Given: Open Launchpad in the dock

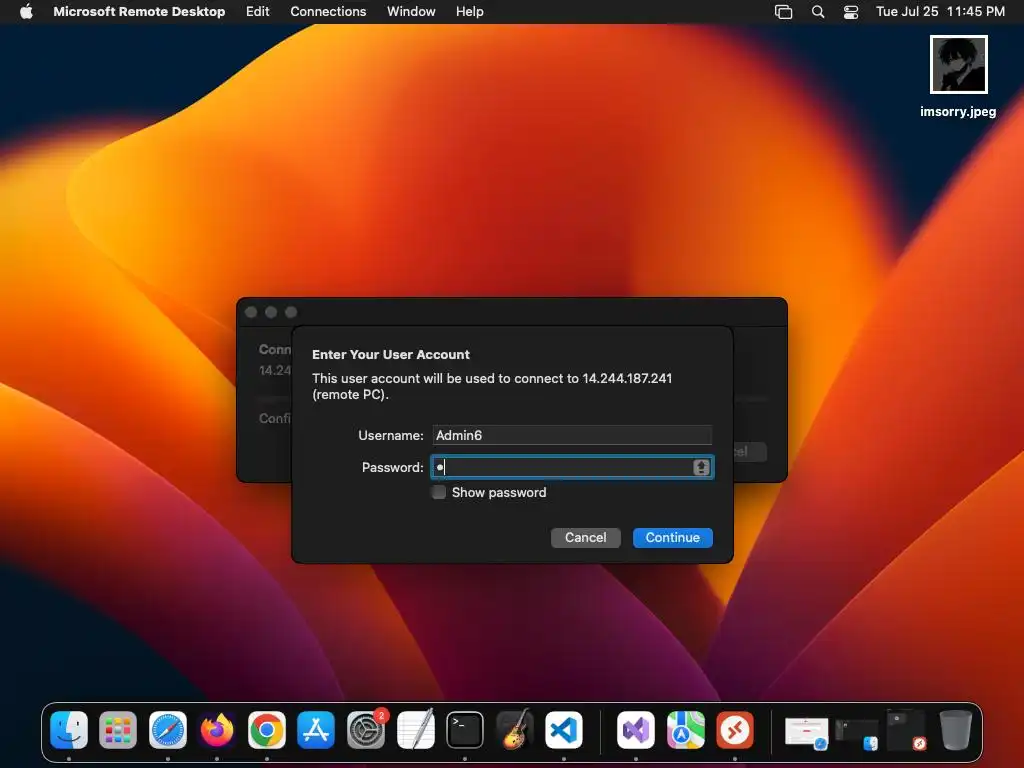Looking at the screenshot, I should click(118, 729).
